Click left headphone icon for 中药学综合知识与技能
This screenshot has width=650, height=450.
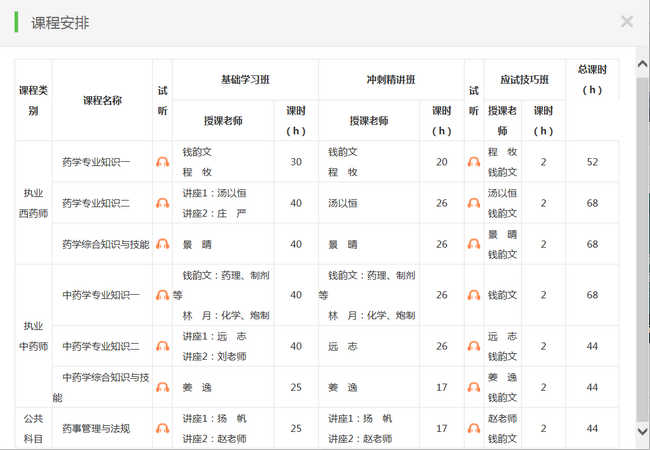pyautogui.click(x=162, y=387)
